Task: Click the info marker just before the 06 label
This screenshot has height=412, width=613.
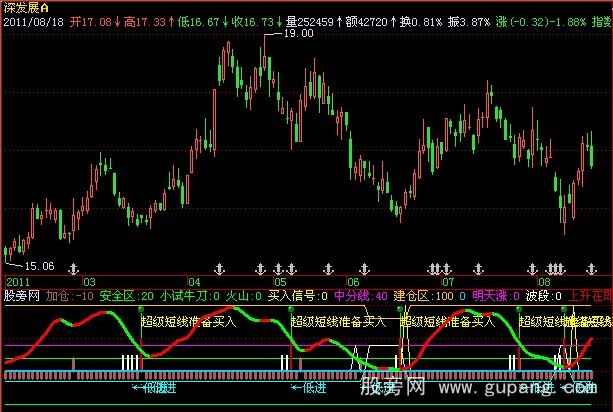Action: pyautogui.click(x=328, y=269)
